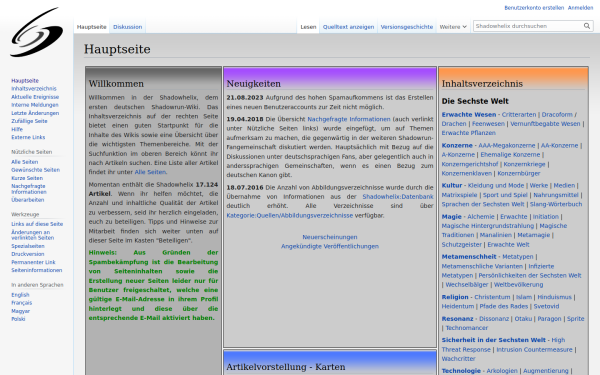Click the Shadowhelix spiral logo
Viewport: 600px width, 375px height.
[x=37, y=32]
